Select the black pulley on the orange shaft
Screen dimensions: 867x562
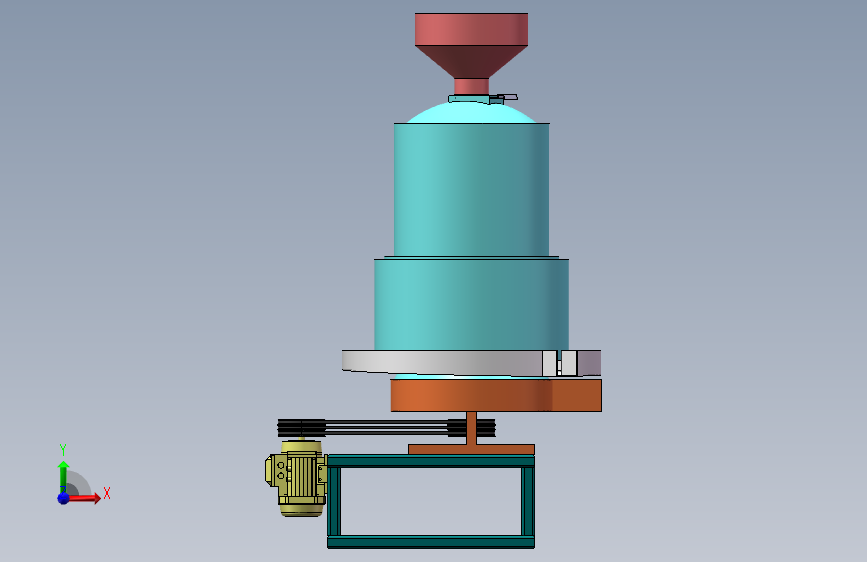471,428
